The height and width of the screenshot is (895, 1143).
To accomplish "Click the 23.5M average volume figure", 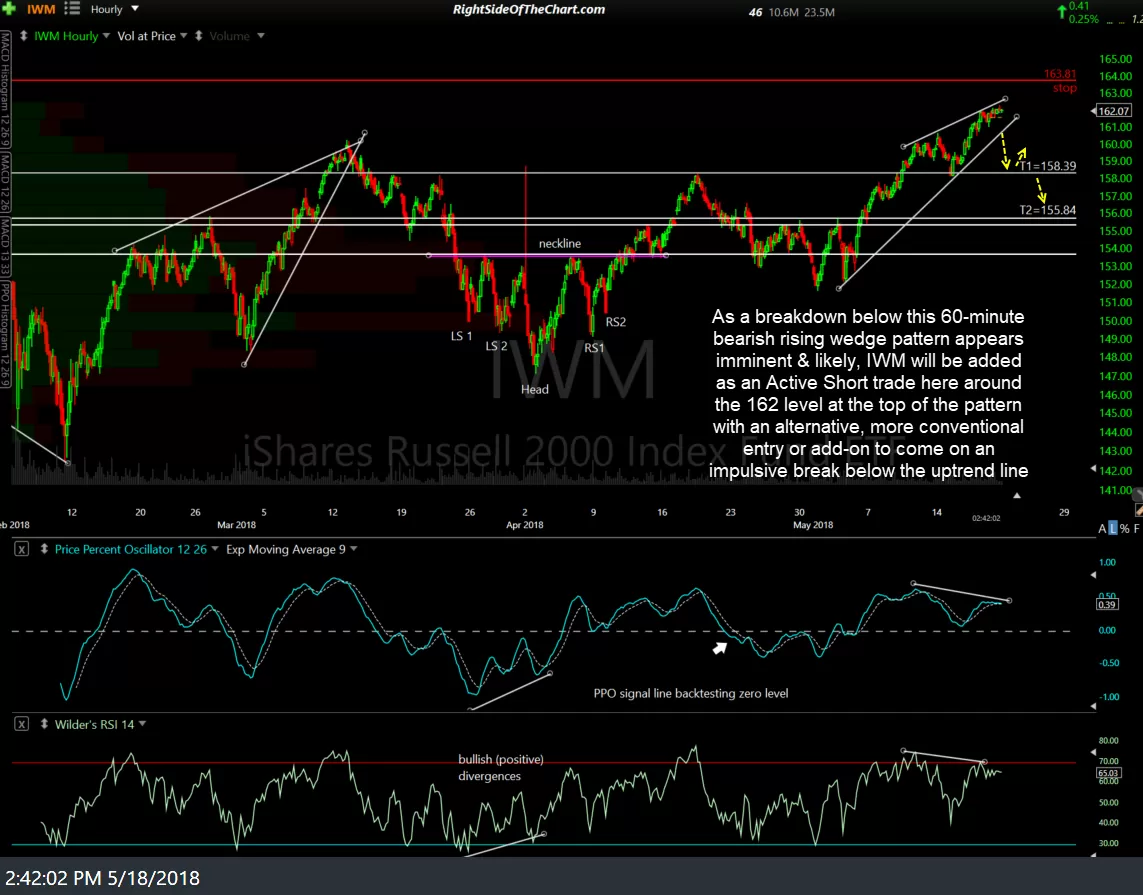I will pos(819,12).
